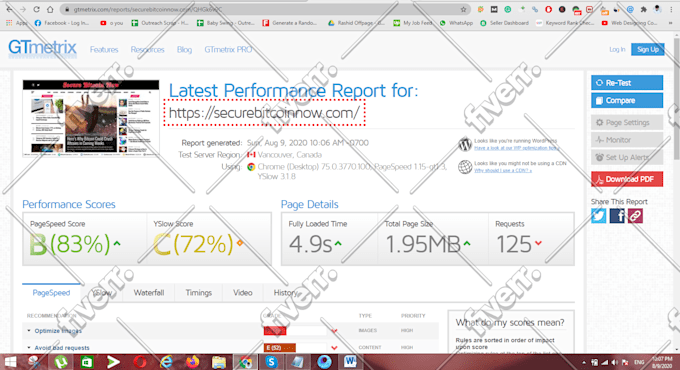Click Requests 125 value
Viewport: 680px width, 370px height.
click(514, 244)
